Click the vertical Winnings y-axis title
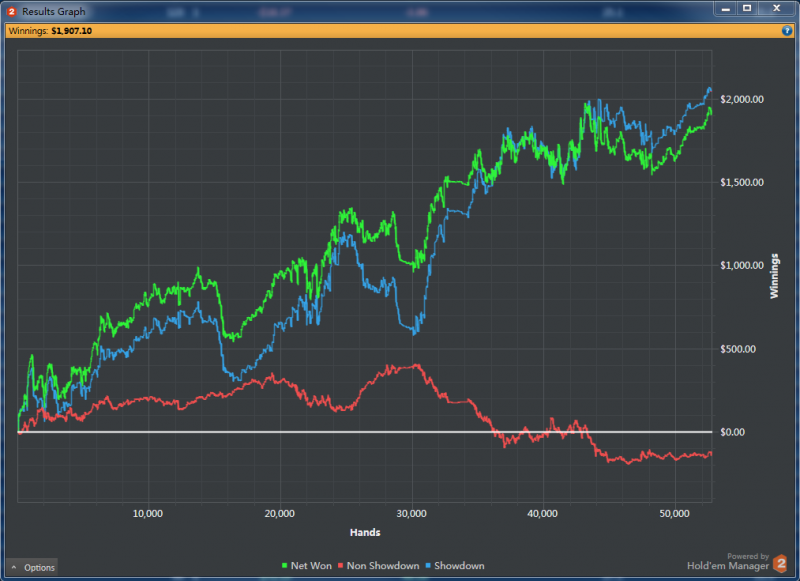 (774, 281)
